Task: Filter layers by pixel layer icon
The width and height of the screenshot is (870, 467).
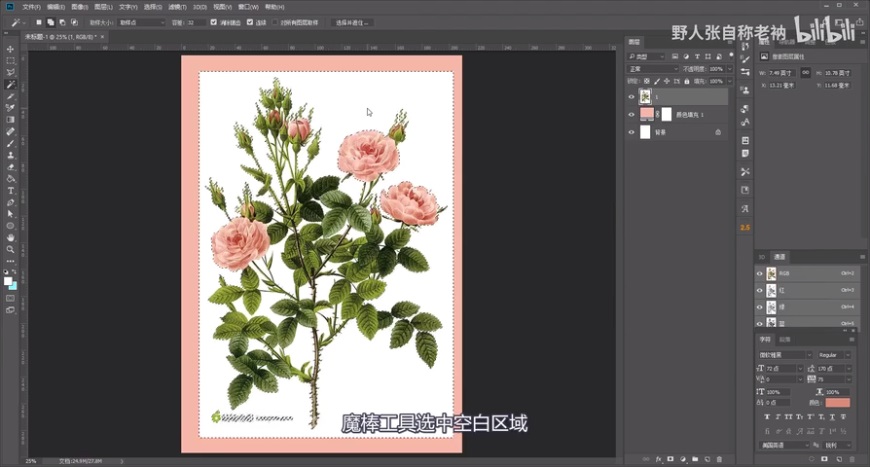Action: pos(675,57)
